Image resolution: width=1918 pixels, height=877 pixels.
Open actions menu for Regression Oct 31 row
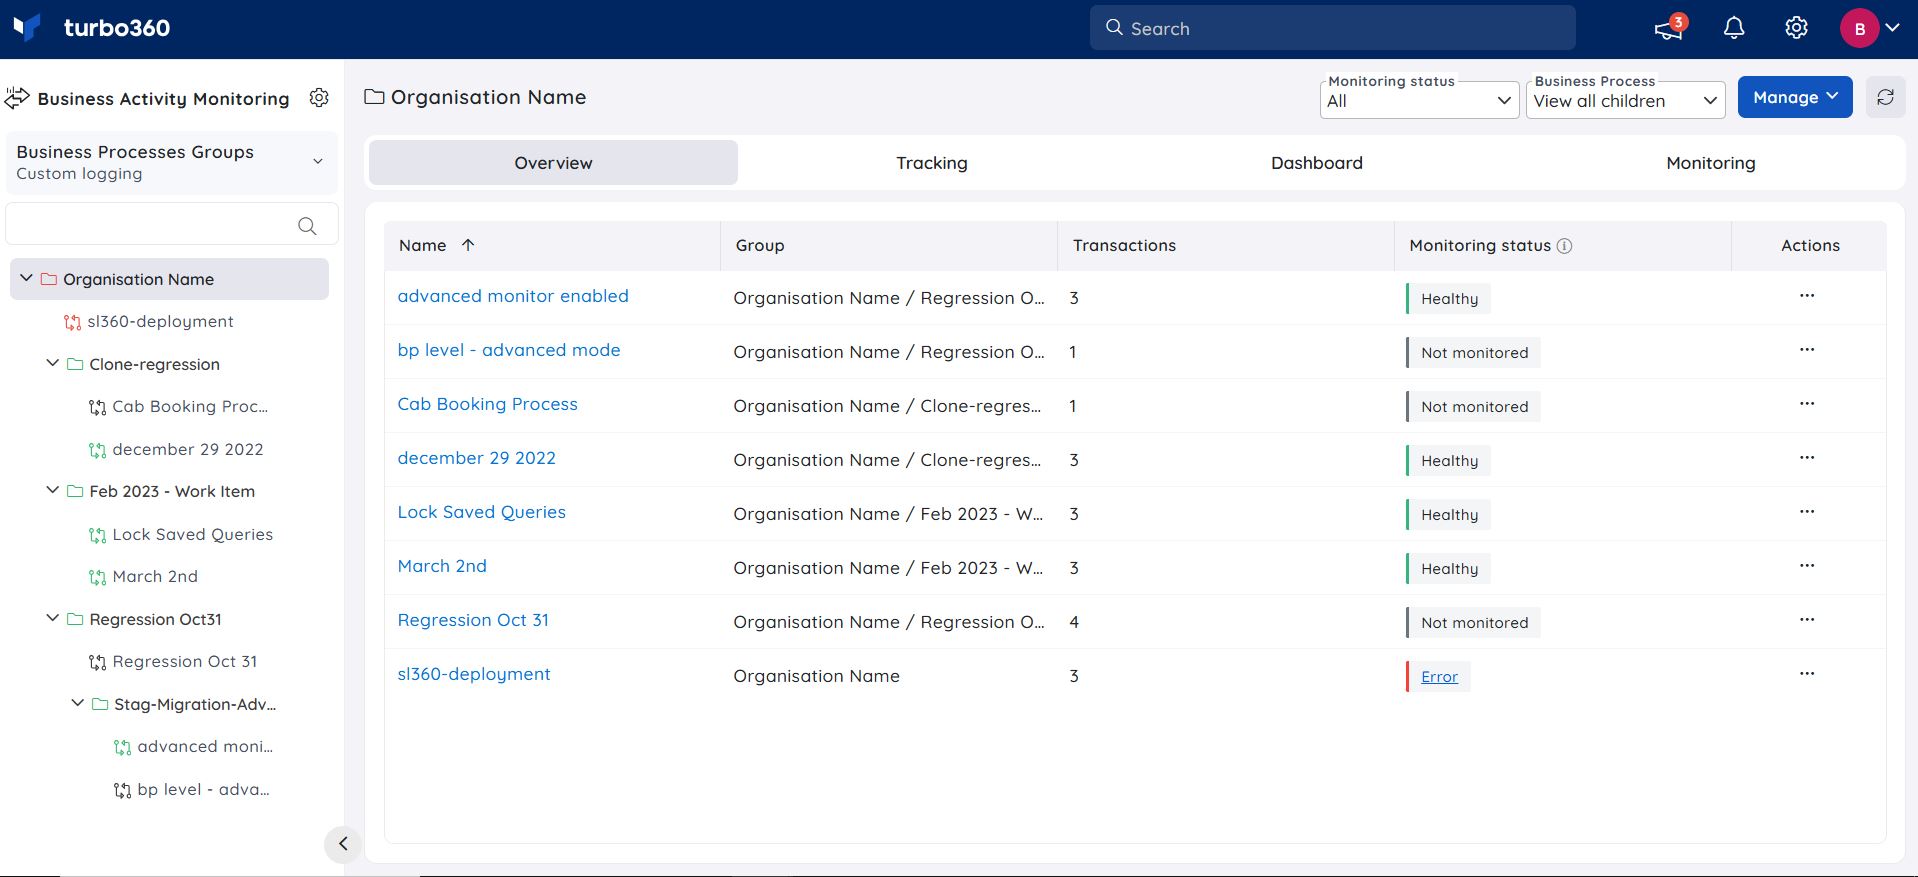pos(1807,620)
